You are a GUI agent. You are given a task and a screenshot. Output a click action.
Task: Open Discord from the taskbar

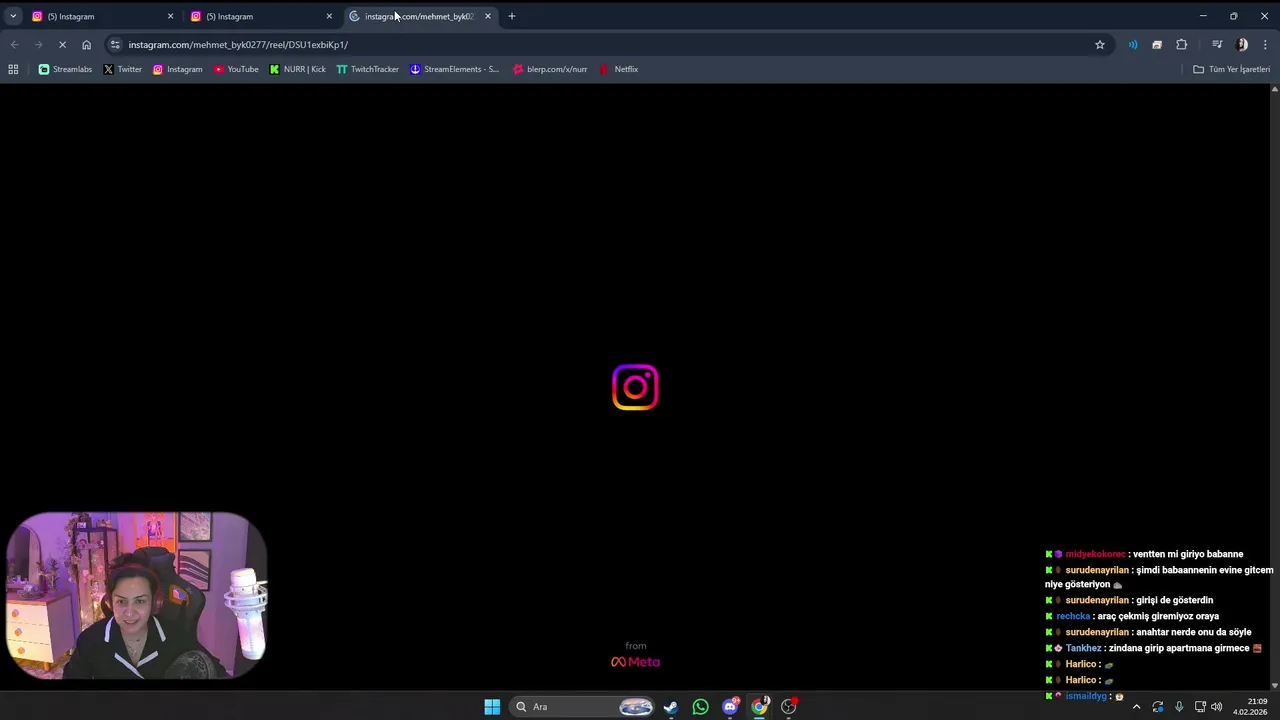coord(730,707)
